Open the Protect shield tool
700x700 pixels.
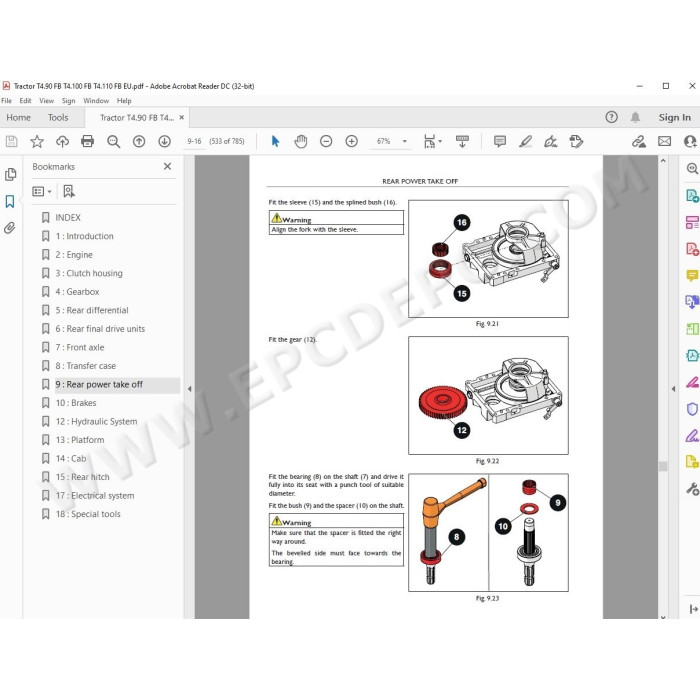[x=692, y=408]
